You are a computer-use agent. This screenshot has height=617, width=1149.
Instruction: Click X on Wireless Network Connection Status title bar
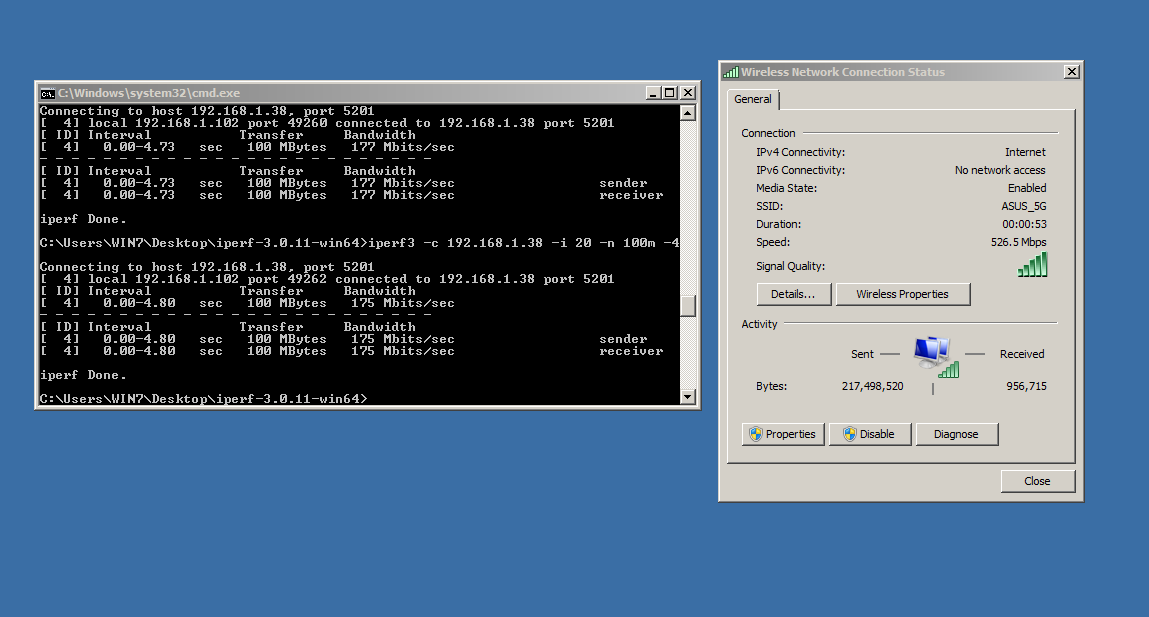[1071, 72]
